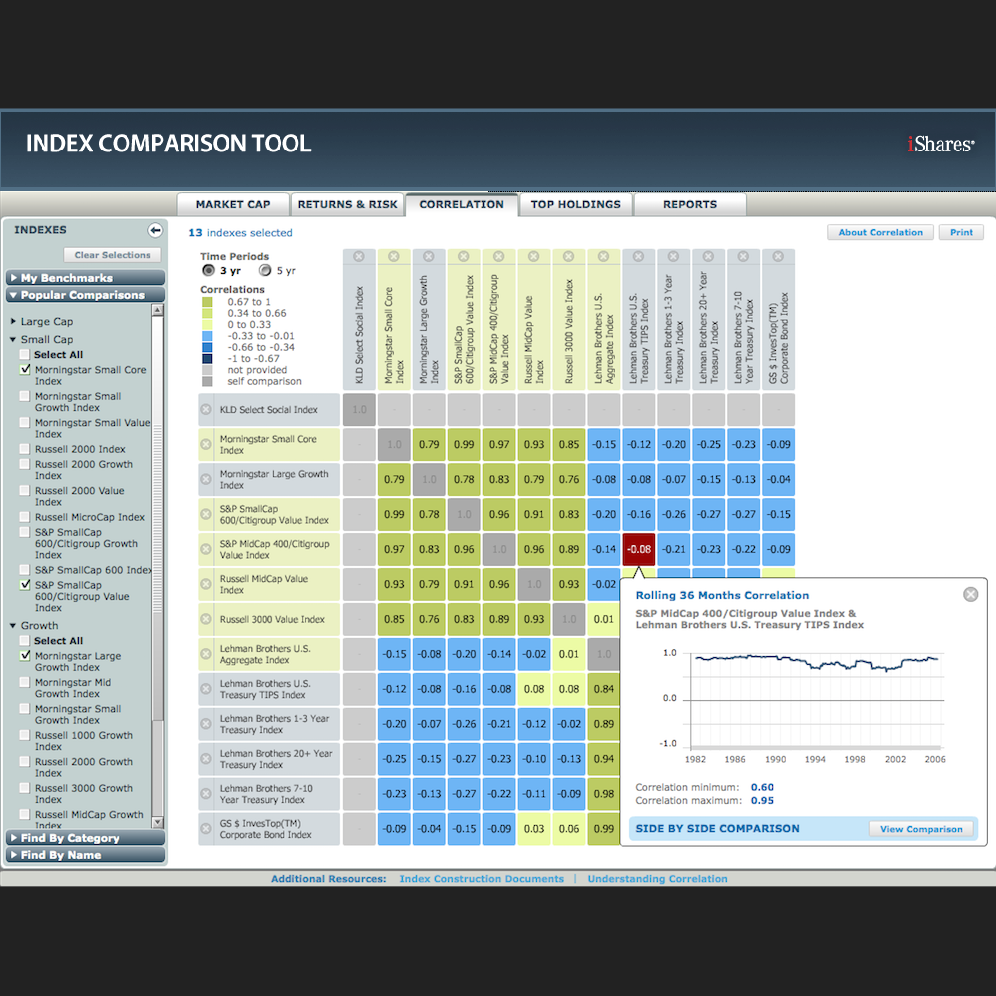The image size is (996, 996).
Task: Remove S&P MidCap 400/Citigroup Value row
Action: (206, 549)
